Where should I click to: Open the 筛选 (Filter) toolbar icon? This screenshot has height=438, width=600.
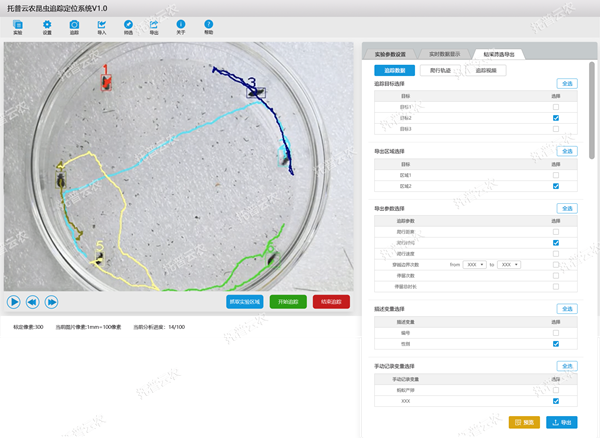(x=128, y=26)
